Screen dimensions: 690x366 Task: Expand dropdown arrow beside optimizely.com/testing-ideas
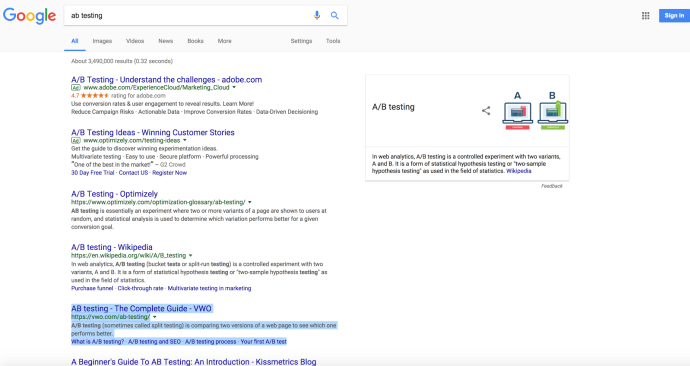click(x=185, y=140)
